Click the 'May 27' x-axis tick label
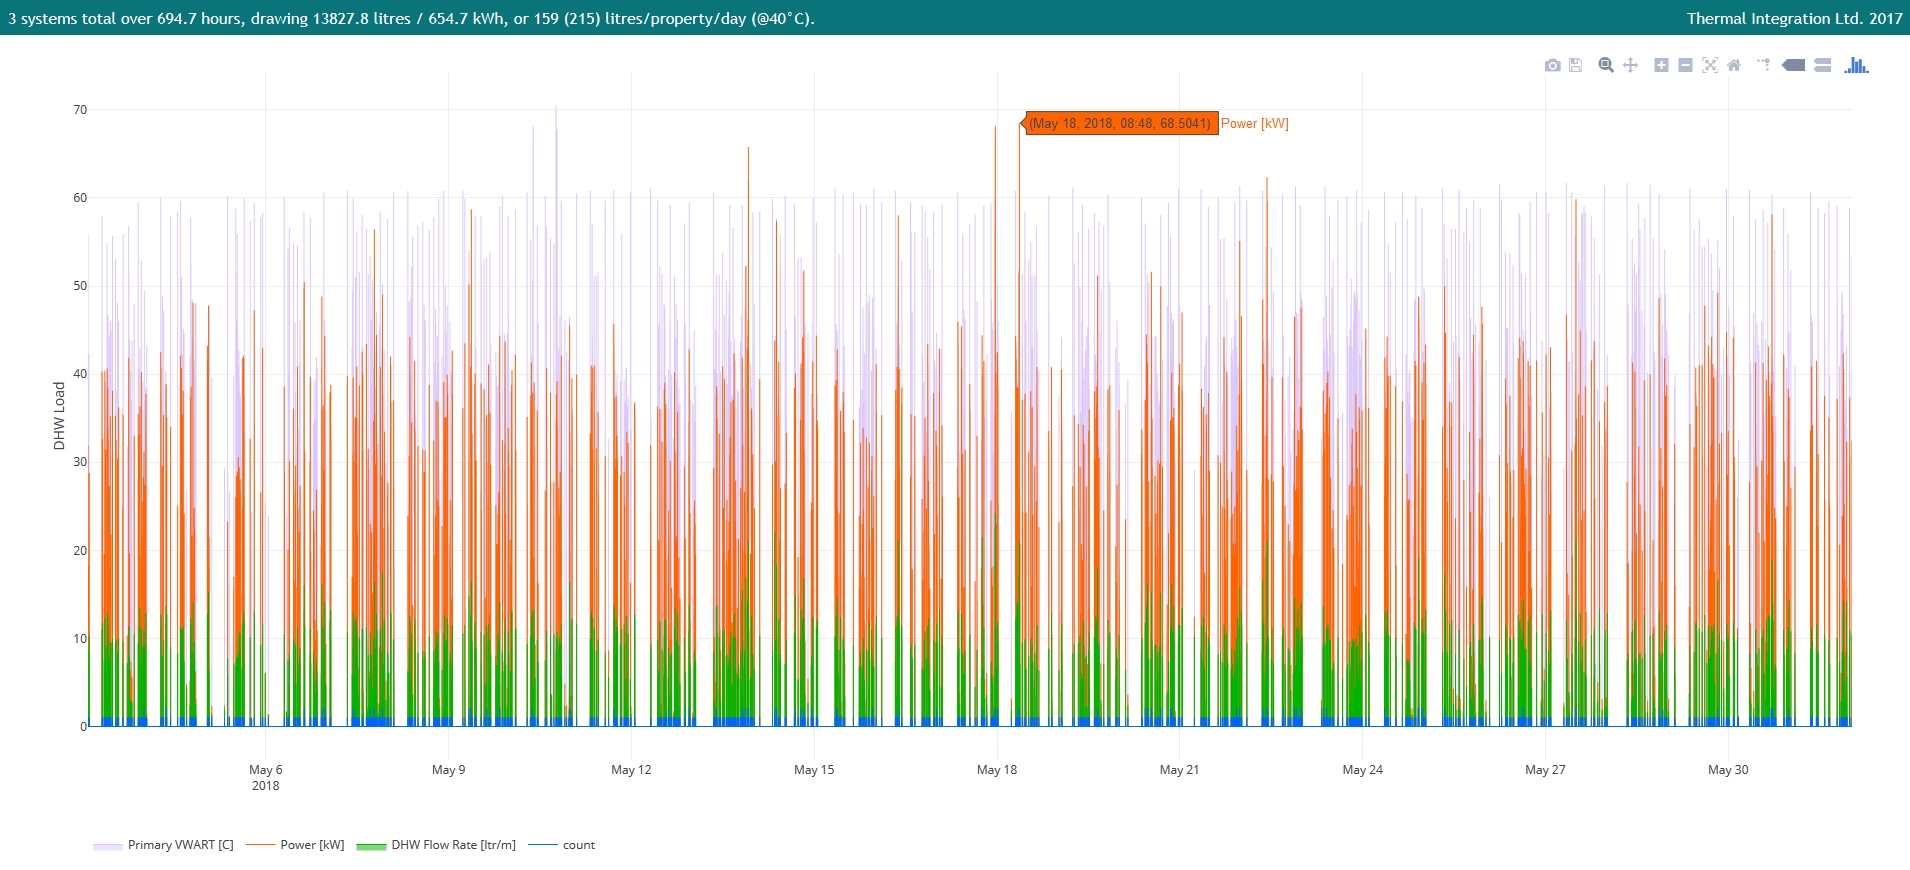This screenshot has width=1910, height=870. click(1545, 770)
